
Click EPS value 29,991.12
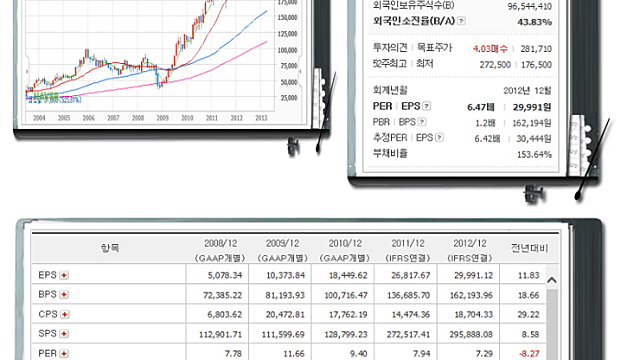click(473, 276)
